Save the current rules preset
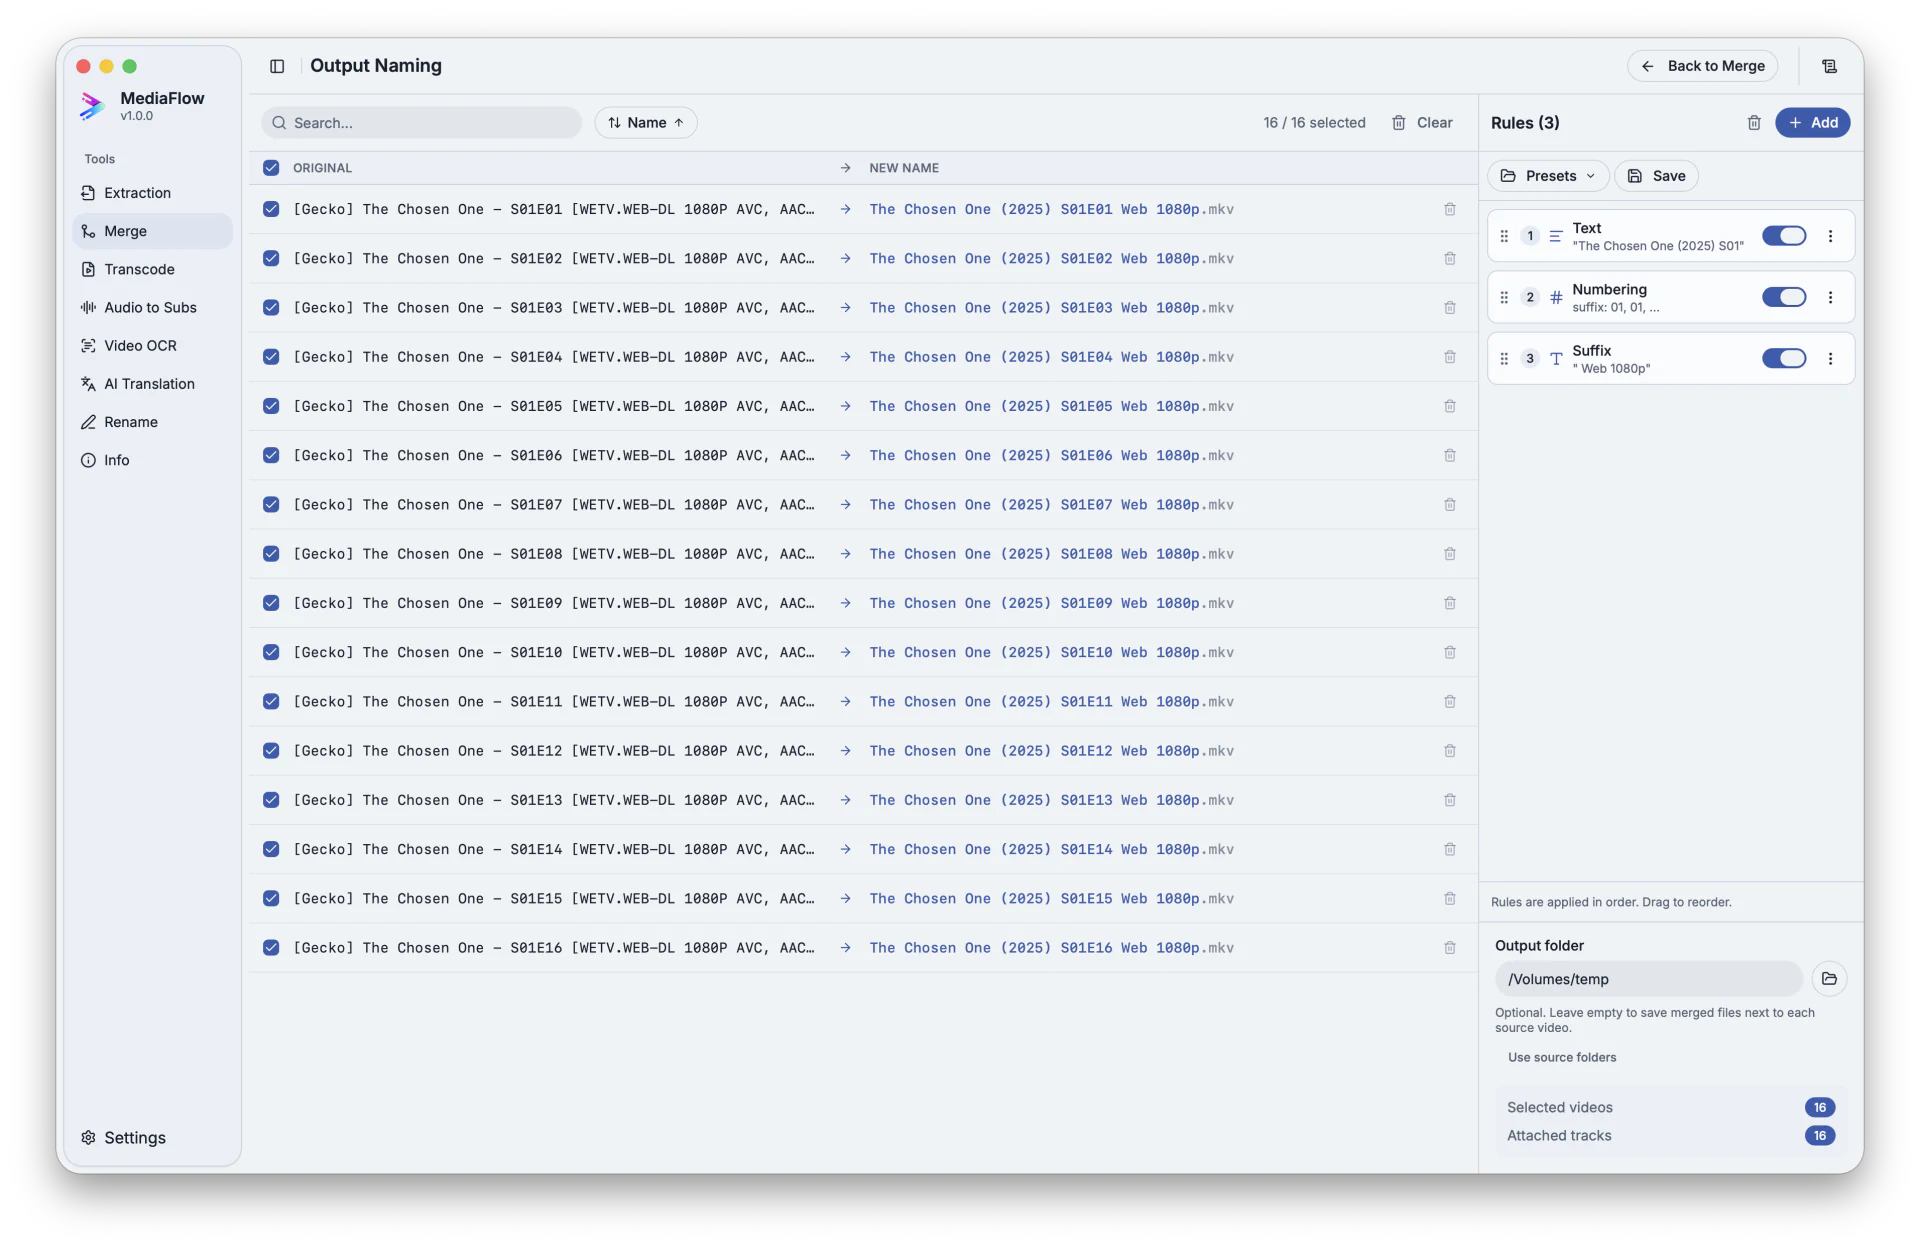 click(1656, 176)
